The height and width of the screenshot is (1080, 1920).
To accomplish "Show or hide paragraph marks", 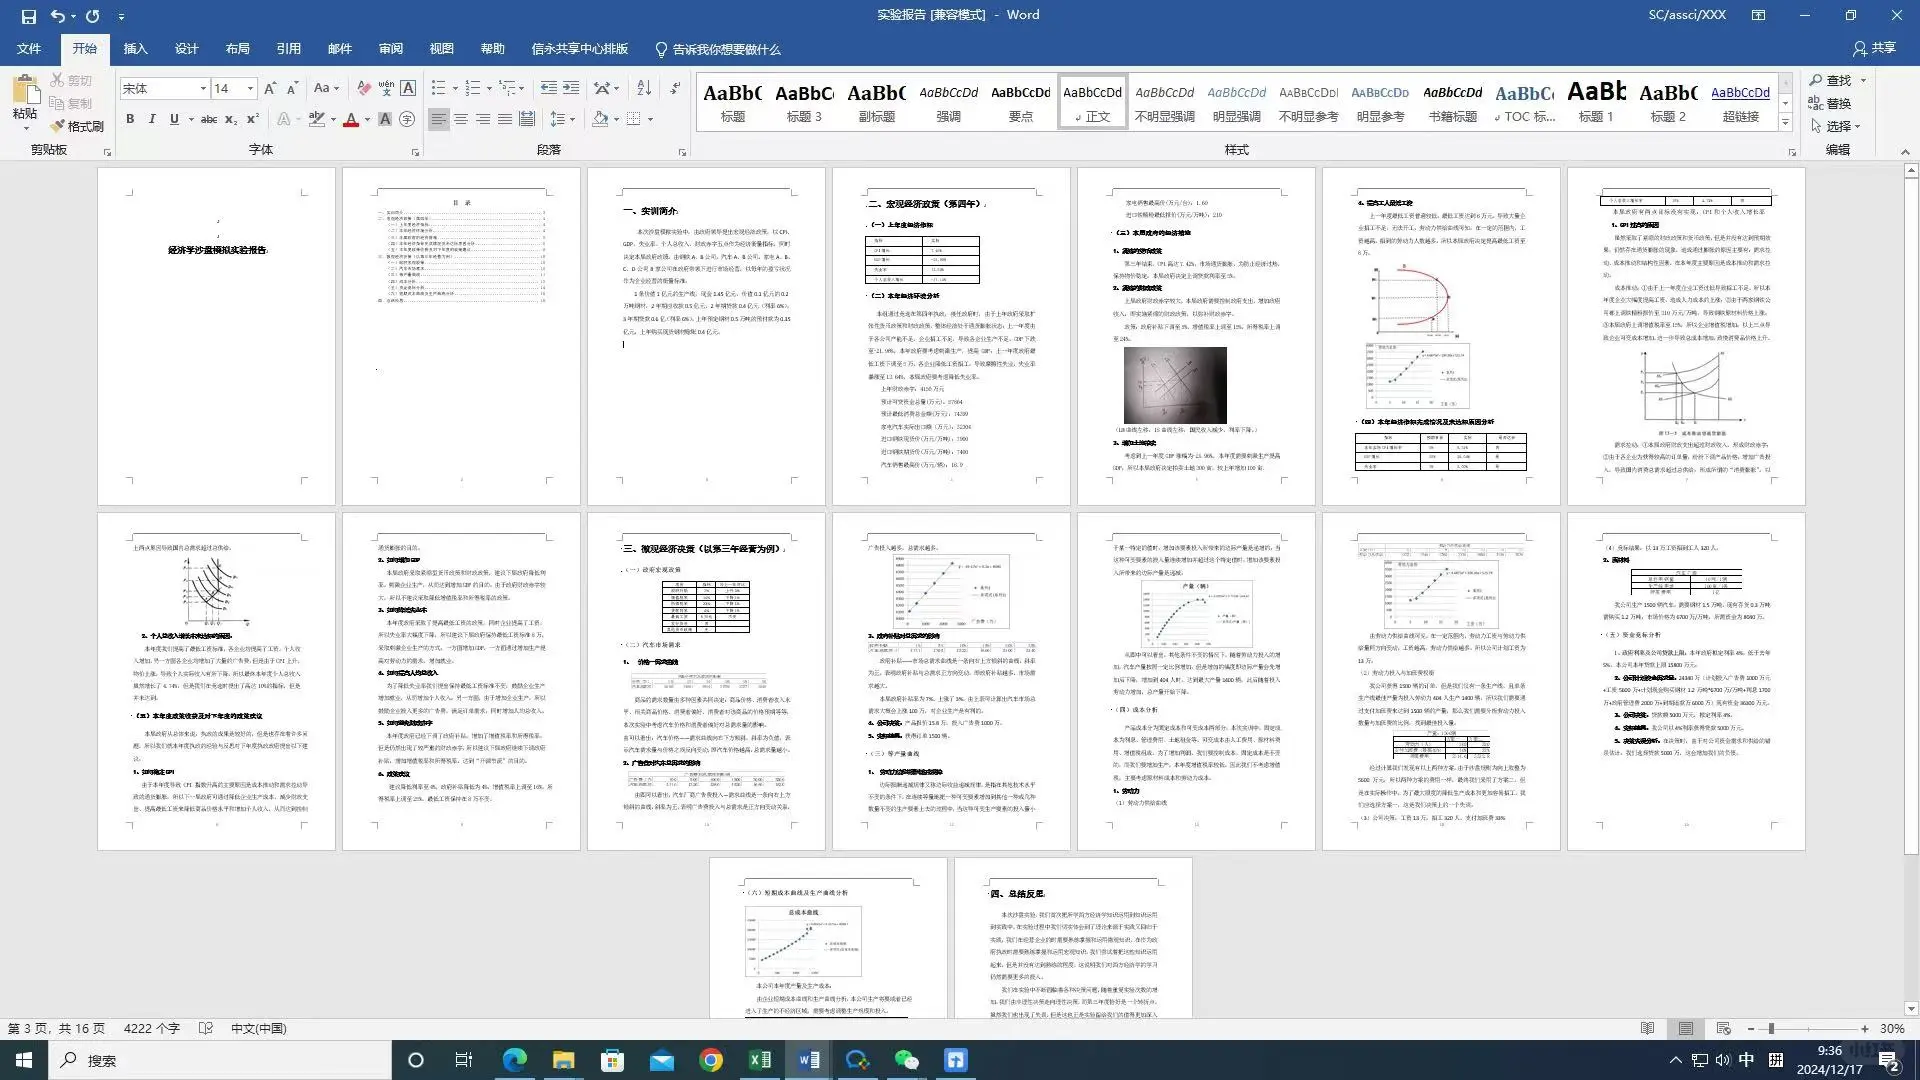I will pos(676,88).
